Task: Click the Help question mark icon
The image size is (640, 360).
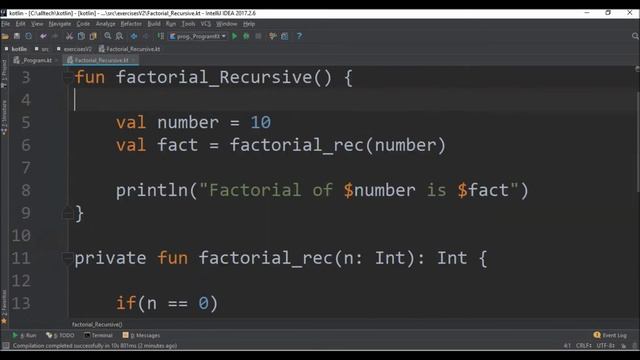Action: [299, 36]
